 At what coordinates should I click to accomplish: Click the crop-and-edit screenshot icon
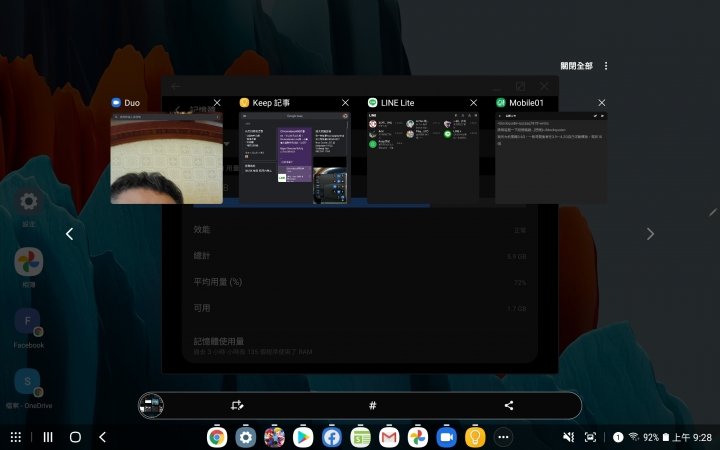point(236,405)
